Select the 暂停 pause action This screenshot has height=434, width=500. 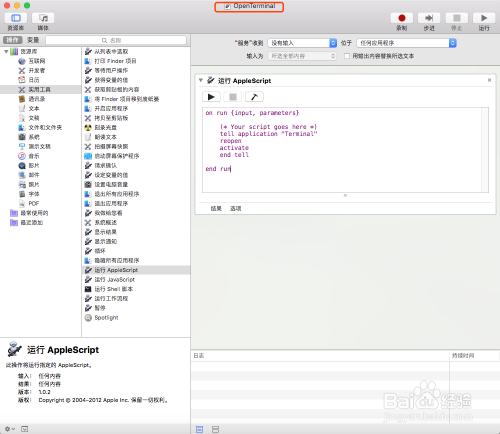[100, 308]
